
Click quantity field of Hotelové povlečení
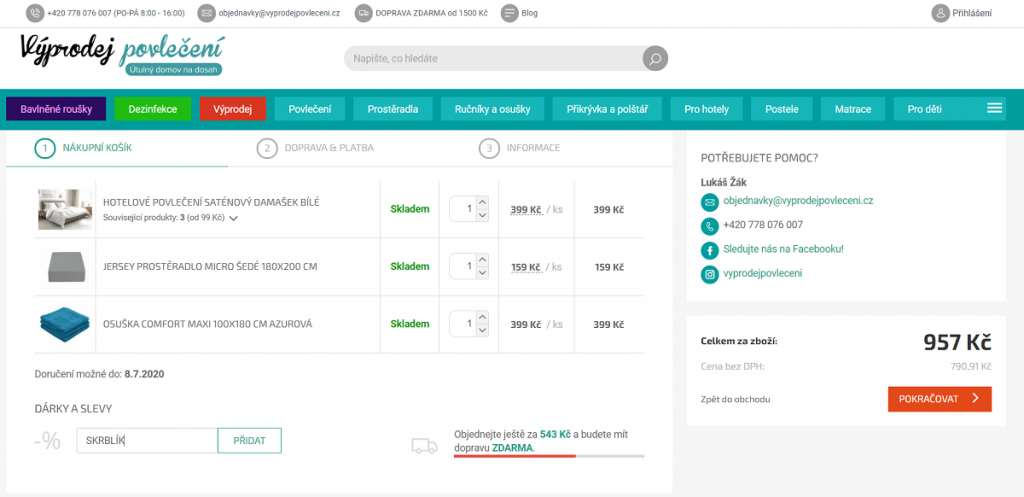click(x=463, y=210)
